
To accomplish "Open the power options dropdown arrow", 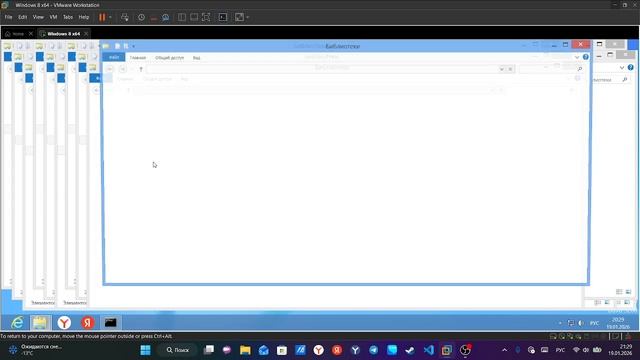I will coord(110,17).
